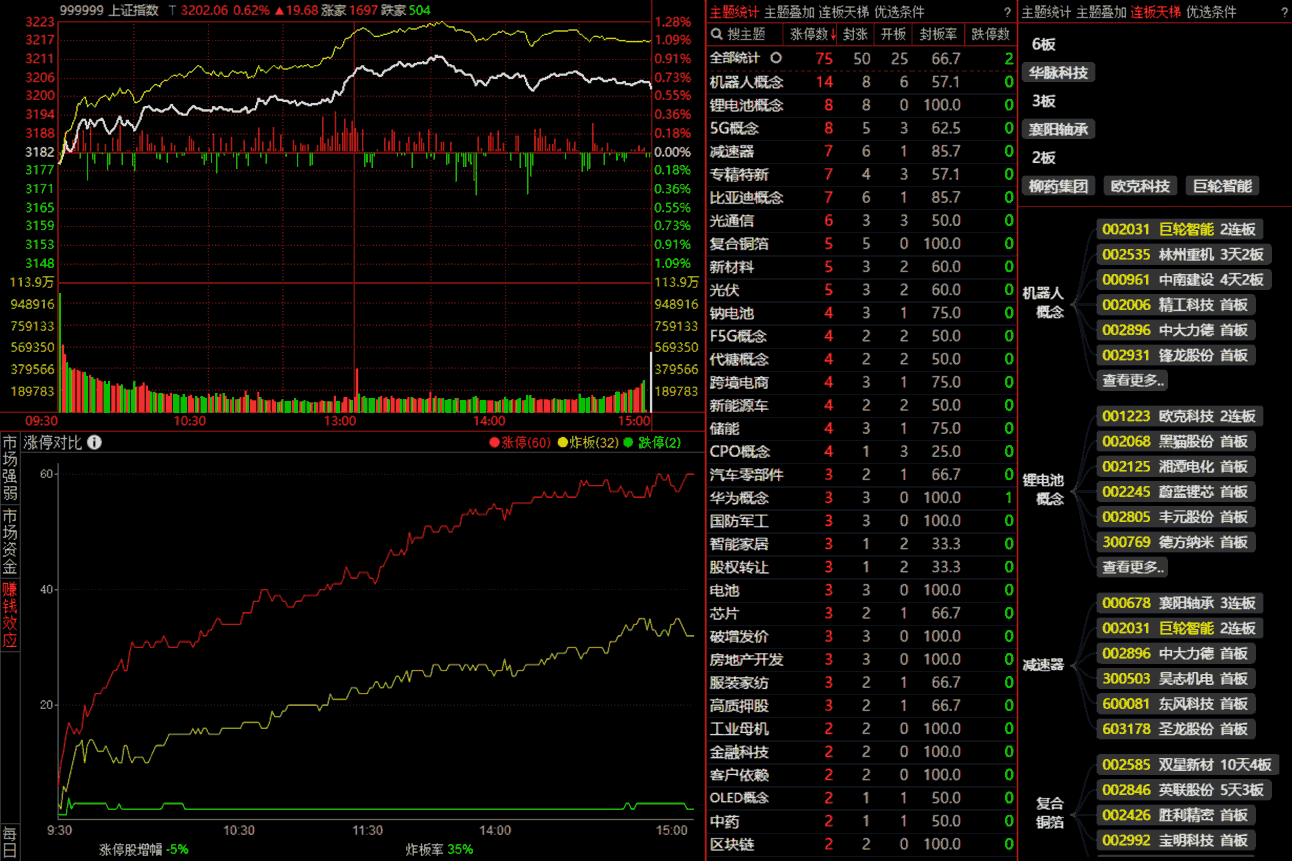Open 主题统计 tab in right panel
The height and width of the screenshot is (861, 1292).
pos(1046,12)
